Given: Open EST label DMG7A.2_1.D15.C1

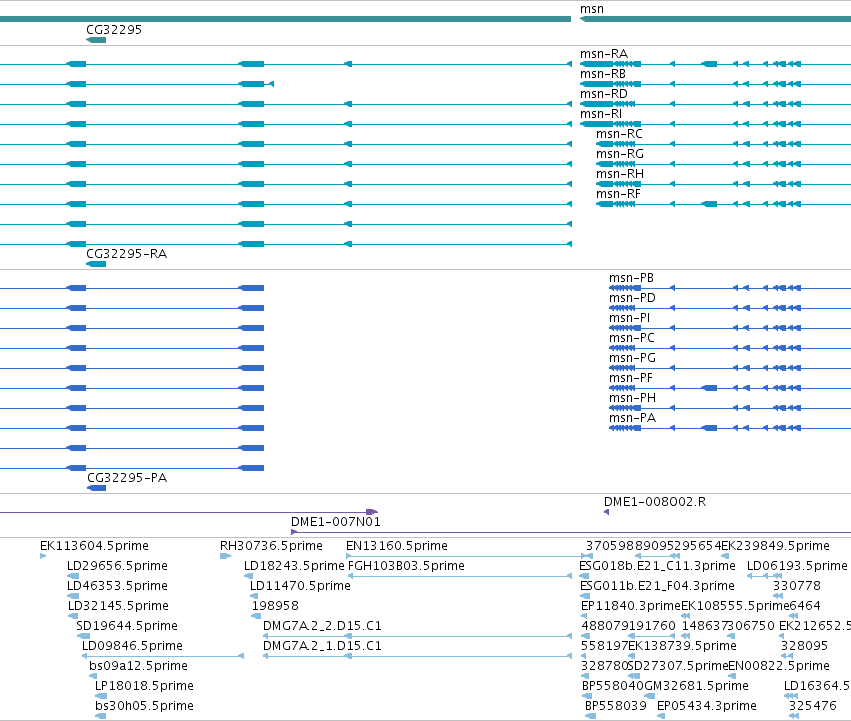Looking at the screenshot, I should pos(322,646).
